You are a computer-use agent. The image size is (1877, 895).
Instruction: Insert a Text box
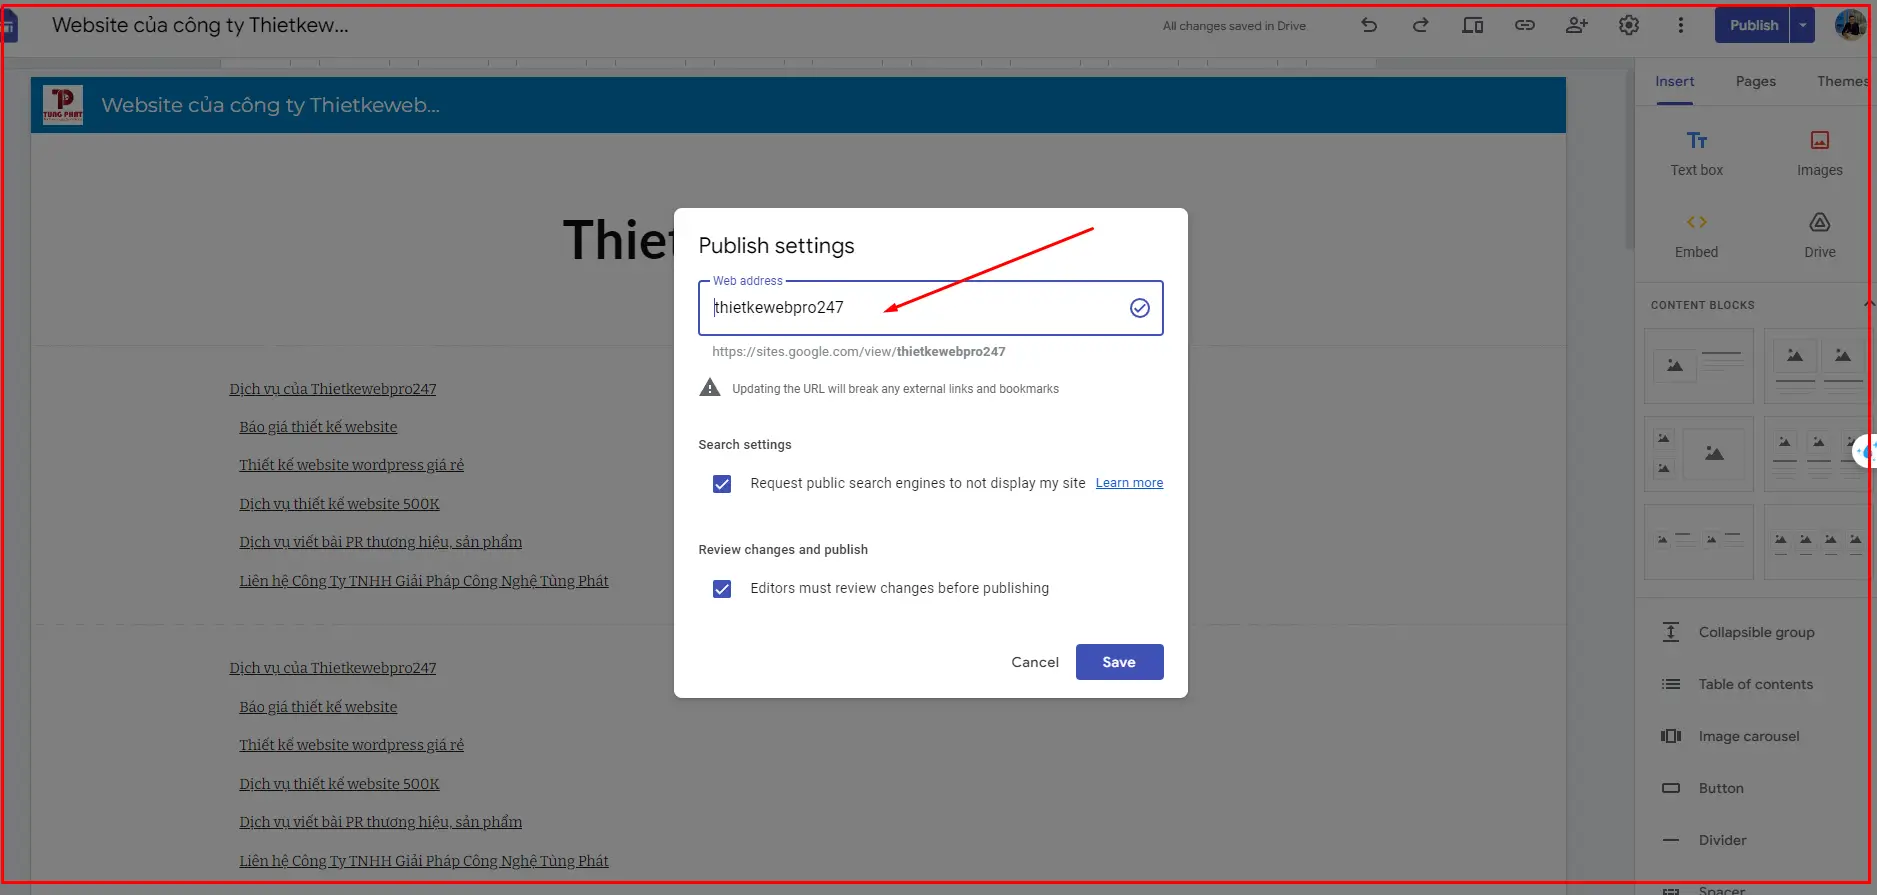point(1696,153)
